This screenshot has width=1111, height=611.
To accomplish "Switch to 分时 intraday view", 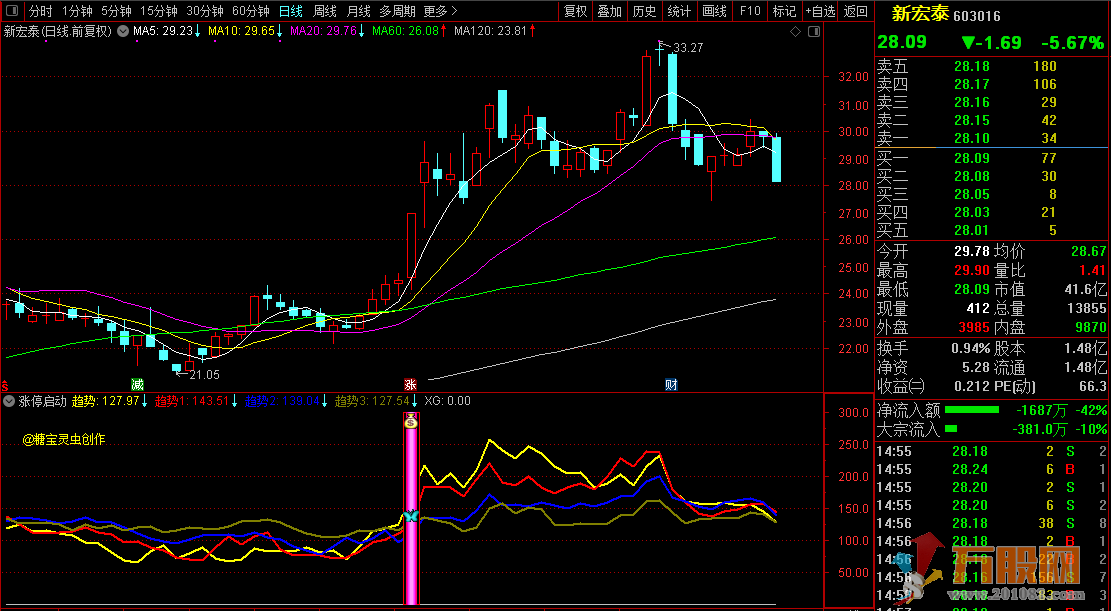I will 40,11.
